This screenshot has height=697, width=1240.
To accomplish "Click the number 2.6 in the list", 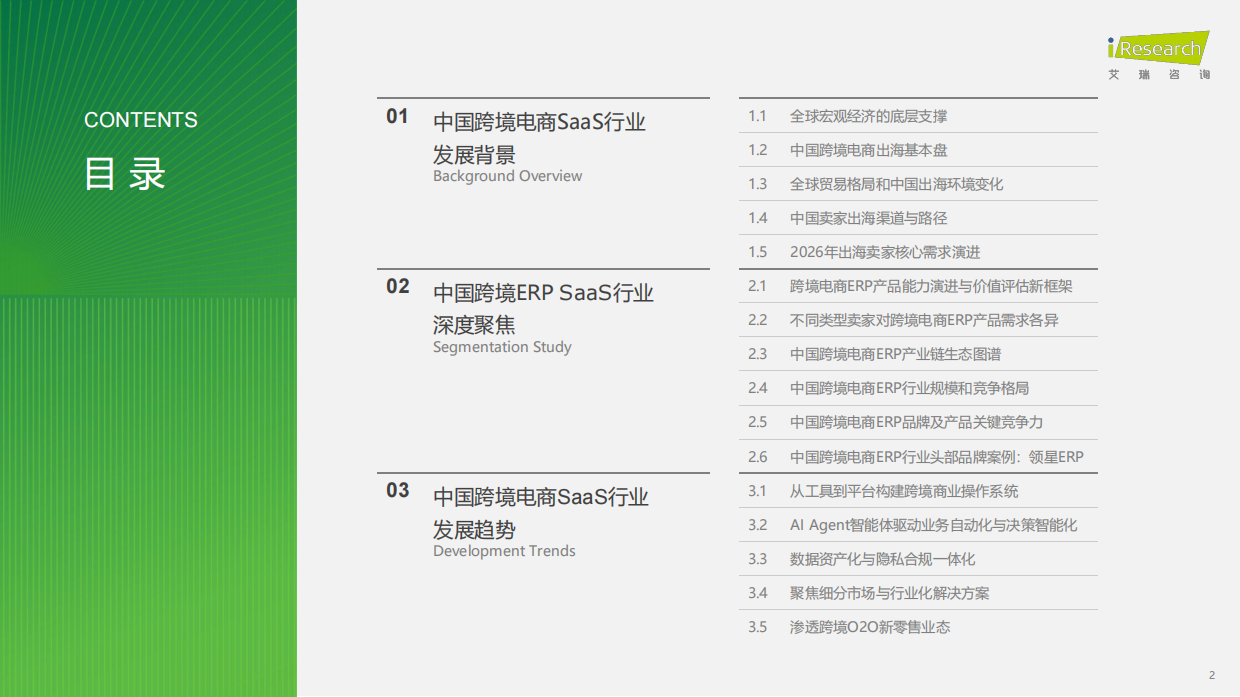I will pyautogui.click(x=757, y=457).
